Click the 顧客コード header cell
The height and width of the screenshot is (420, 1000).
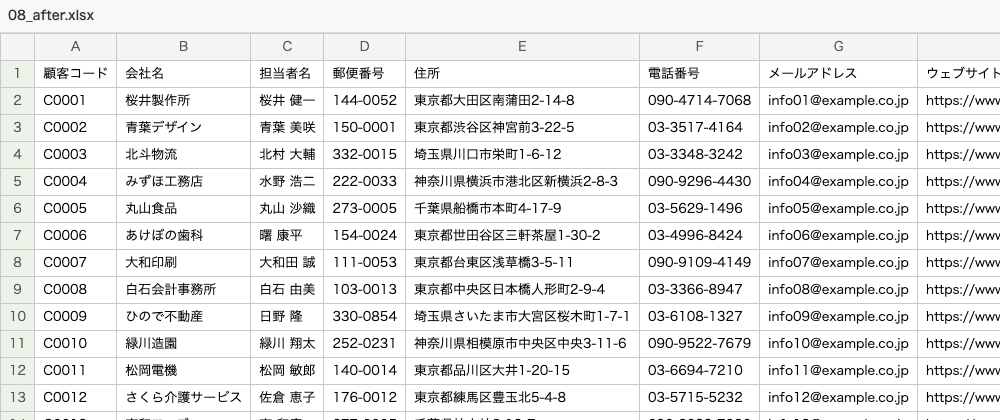tap(75, 74)
